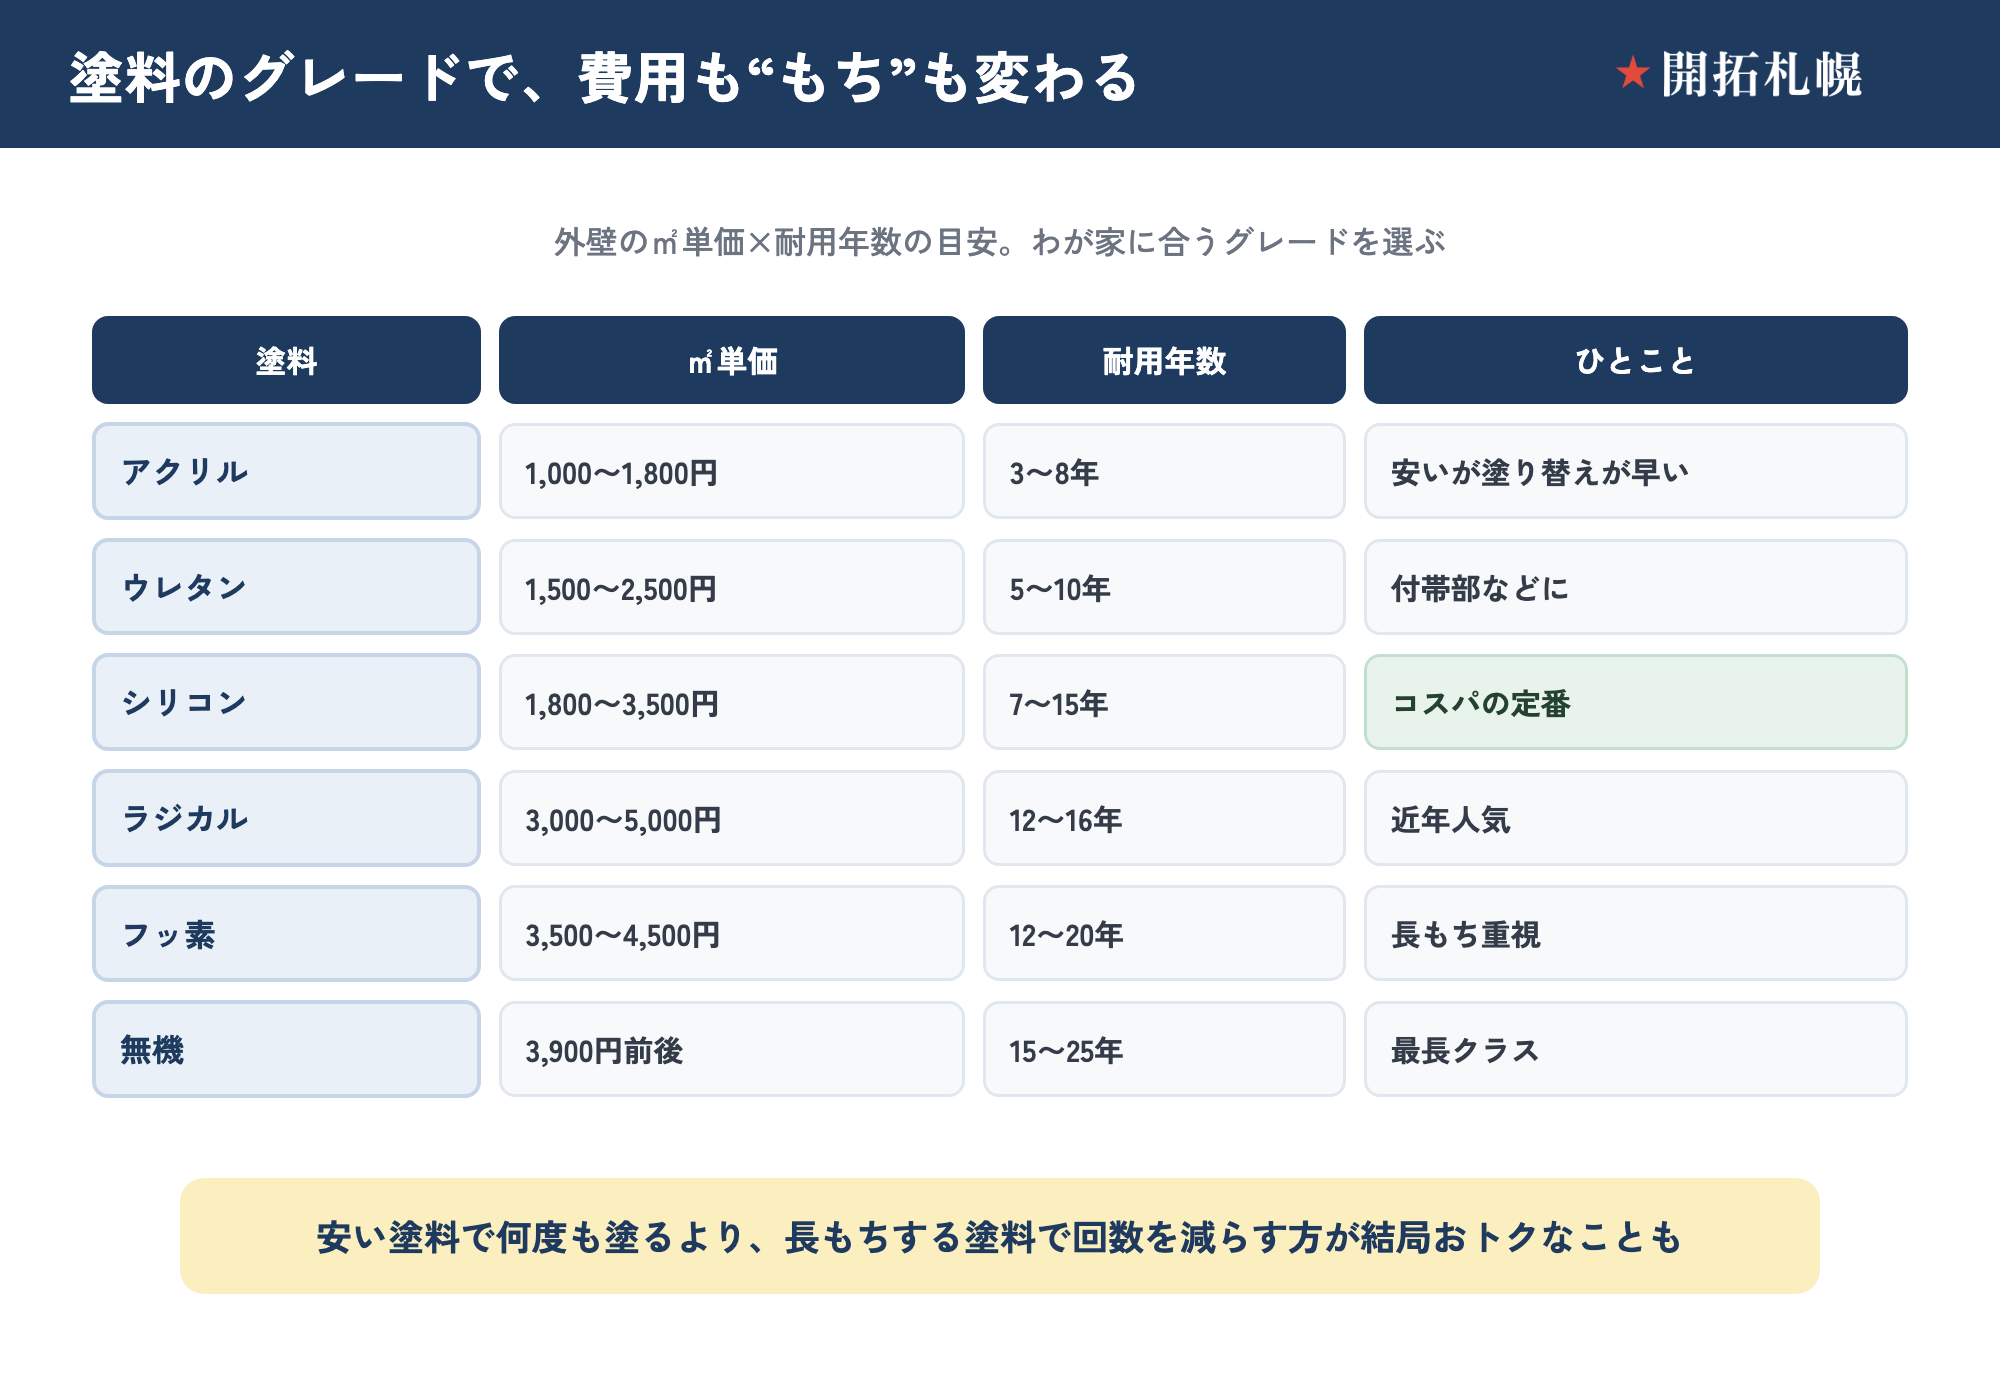Click the price cell 1,000〜1,800円
This screenshot has height=1380, width=2000.
coord(732,471)
